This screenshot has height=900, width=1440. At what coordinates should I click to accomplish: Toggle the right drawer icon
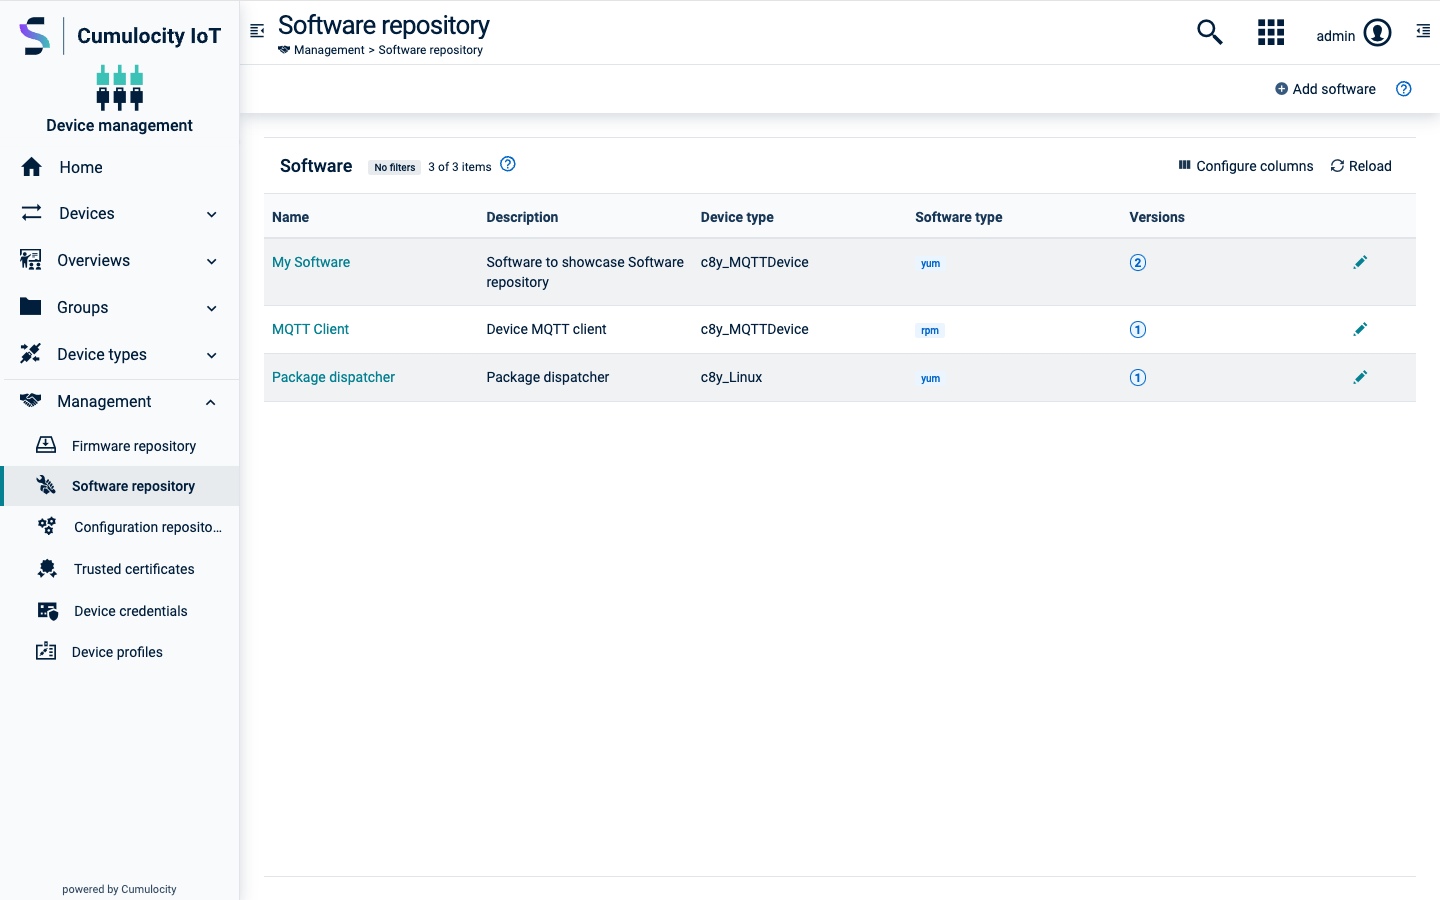coord(1423,32)
